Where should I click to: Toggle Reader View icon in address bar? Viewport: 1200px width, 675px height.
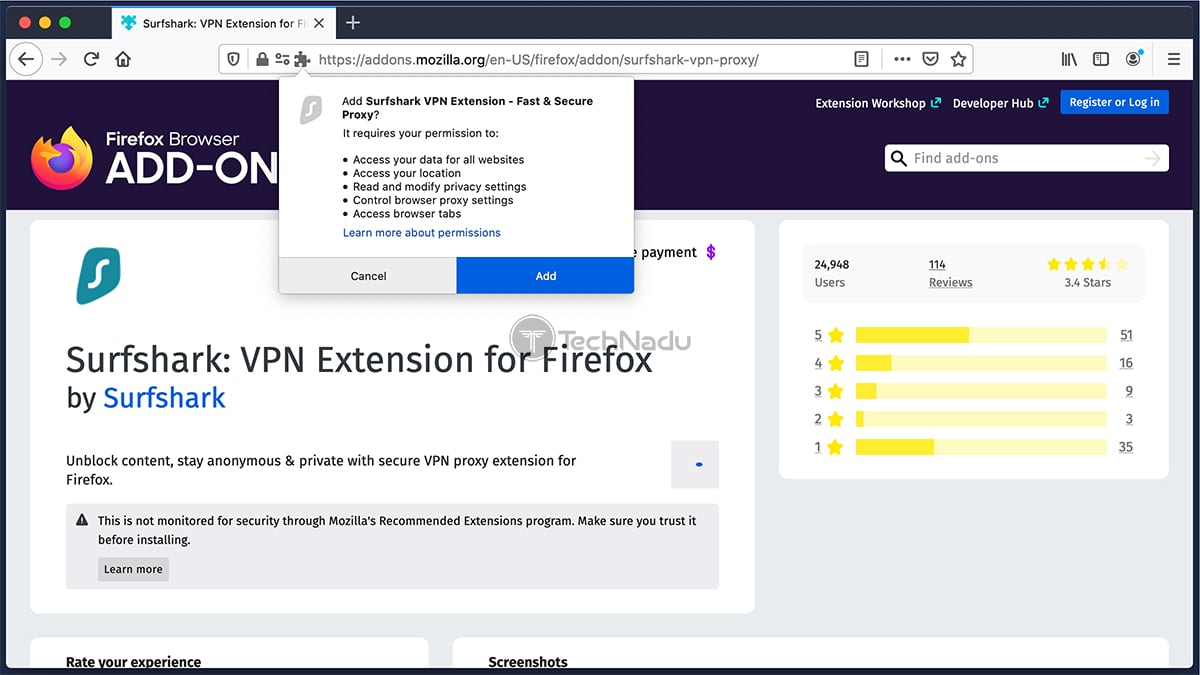tap(861, 59)
